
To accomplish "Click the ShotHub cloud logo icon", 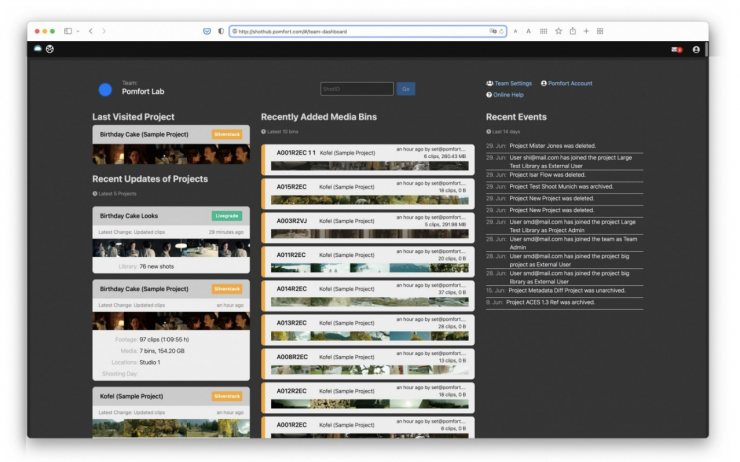I will pyautogui.click(x=38, y=48).
